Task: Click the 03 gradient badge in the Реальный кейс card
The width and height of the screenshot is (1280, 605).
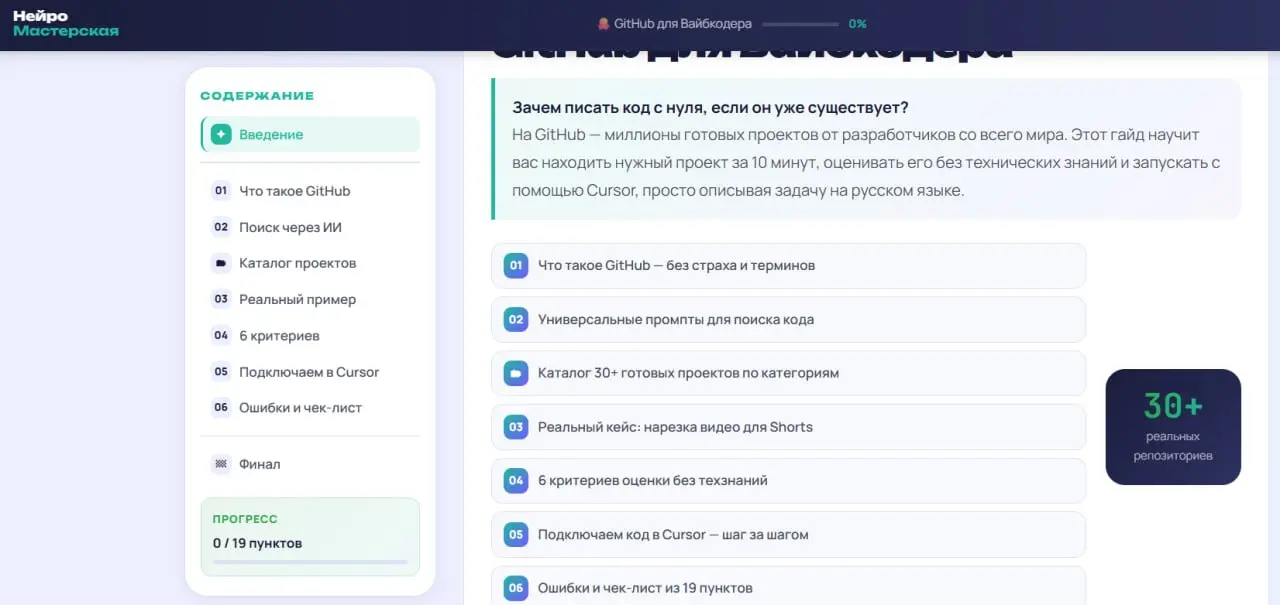Action: [x=516, y=427]
